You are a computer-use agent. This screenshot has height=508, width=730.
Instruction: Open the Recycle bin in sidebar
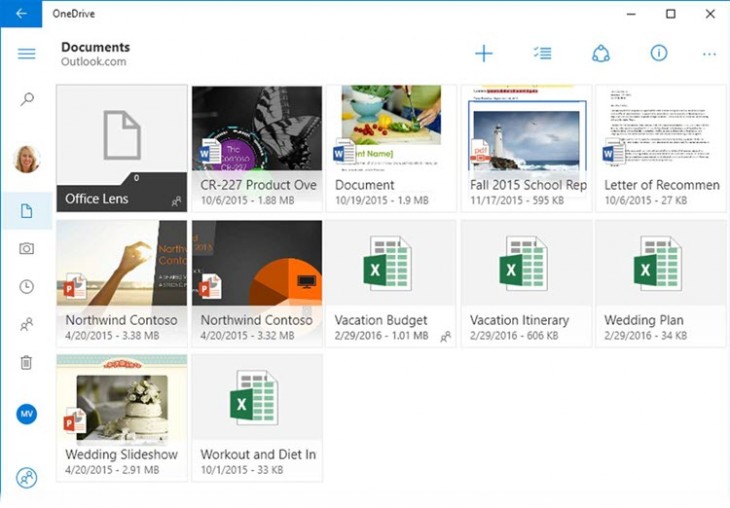tap(27, 362)
